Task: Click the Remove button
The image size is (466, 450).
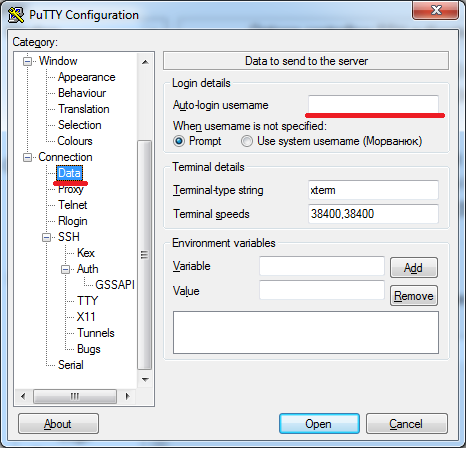Action: (x=414, y=296)
